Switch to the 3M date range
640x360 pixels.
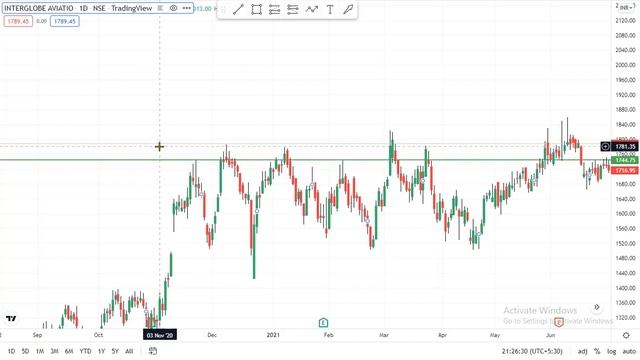click(54, 351)
